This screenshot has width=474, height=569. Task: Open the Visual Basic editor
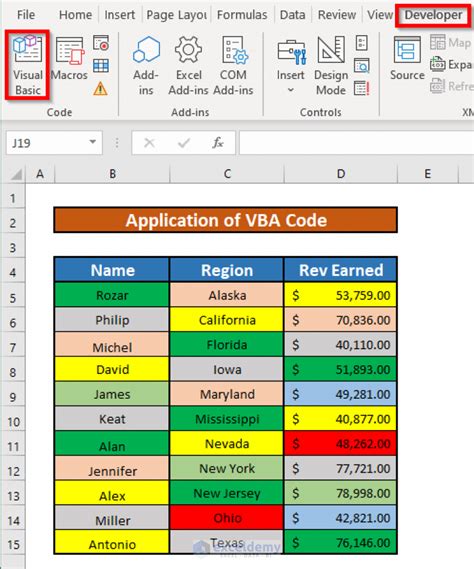coord(27,65)
